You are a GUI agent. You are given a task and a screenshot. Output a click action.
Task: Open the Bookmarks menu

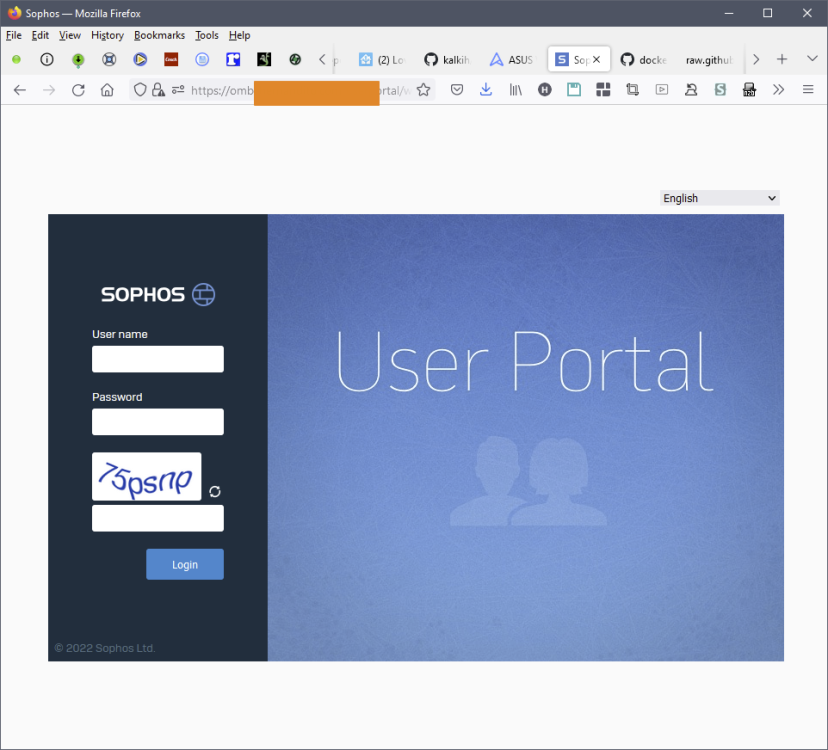coord(159,35)
